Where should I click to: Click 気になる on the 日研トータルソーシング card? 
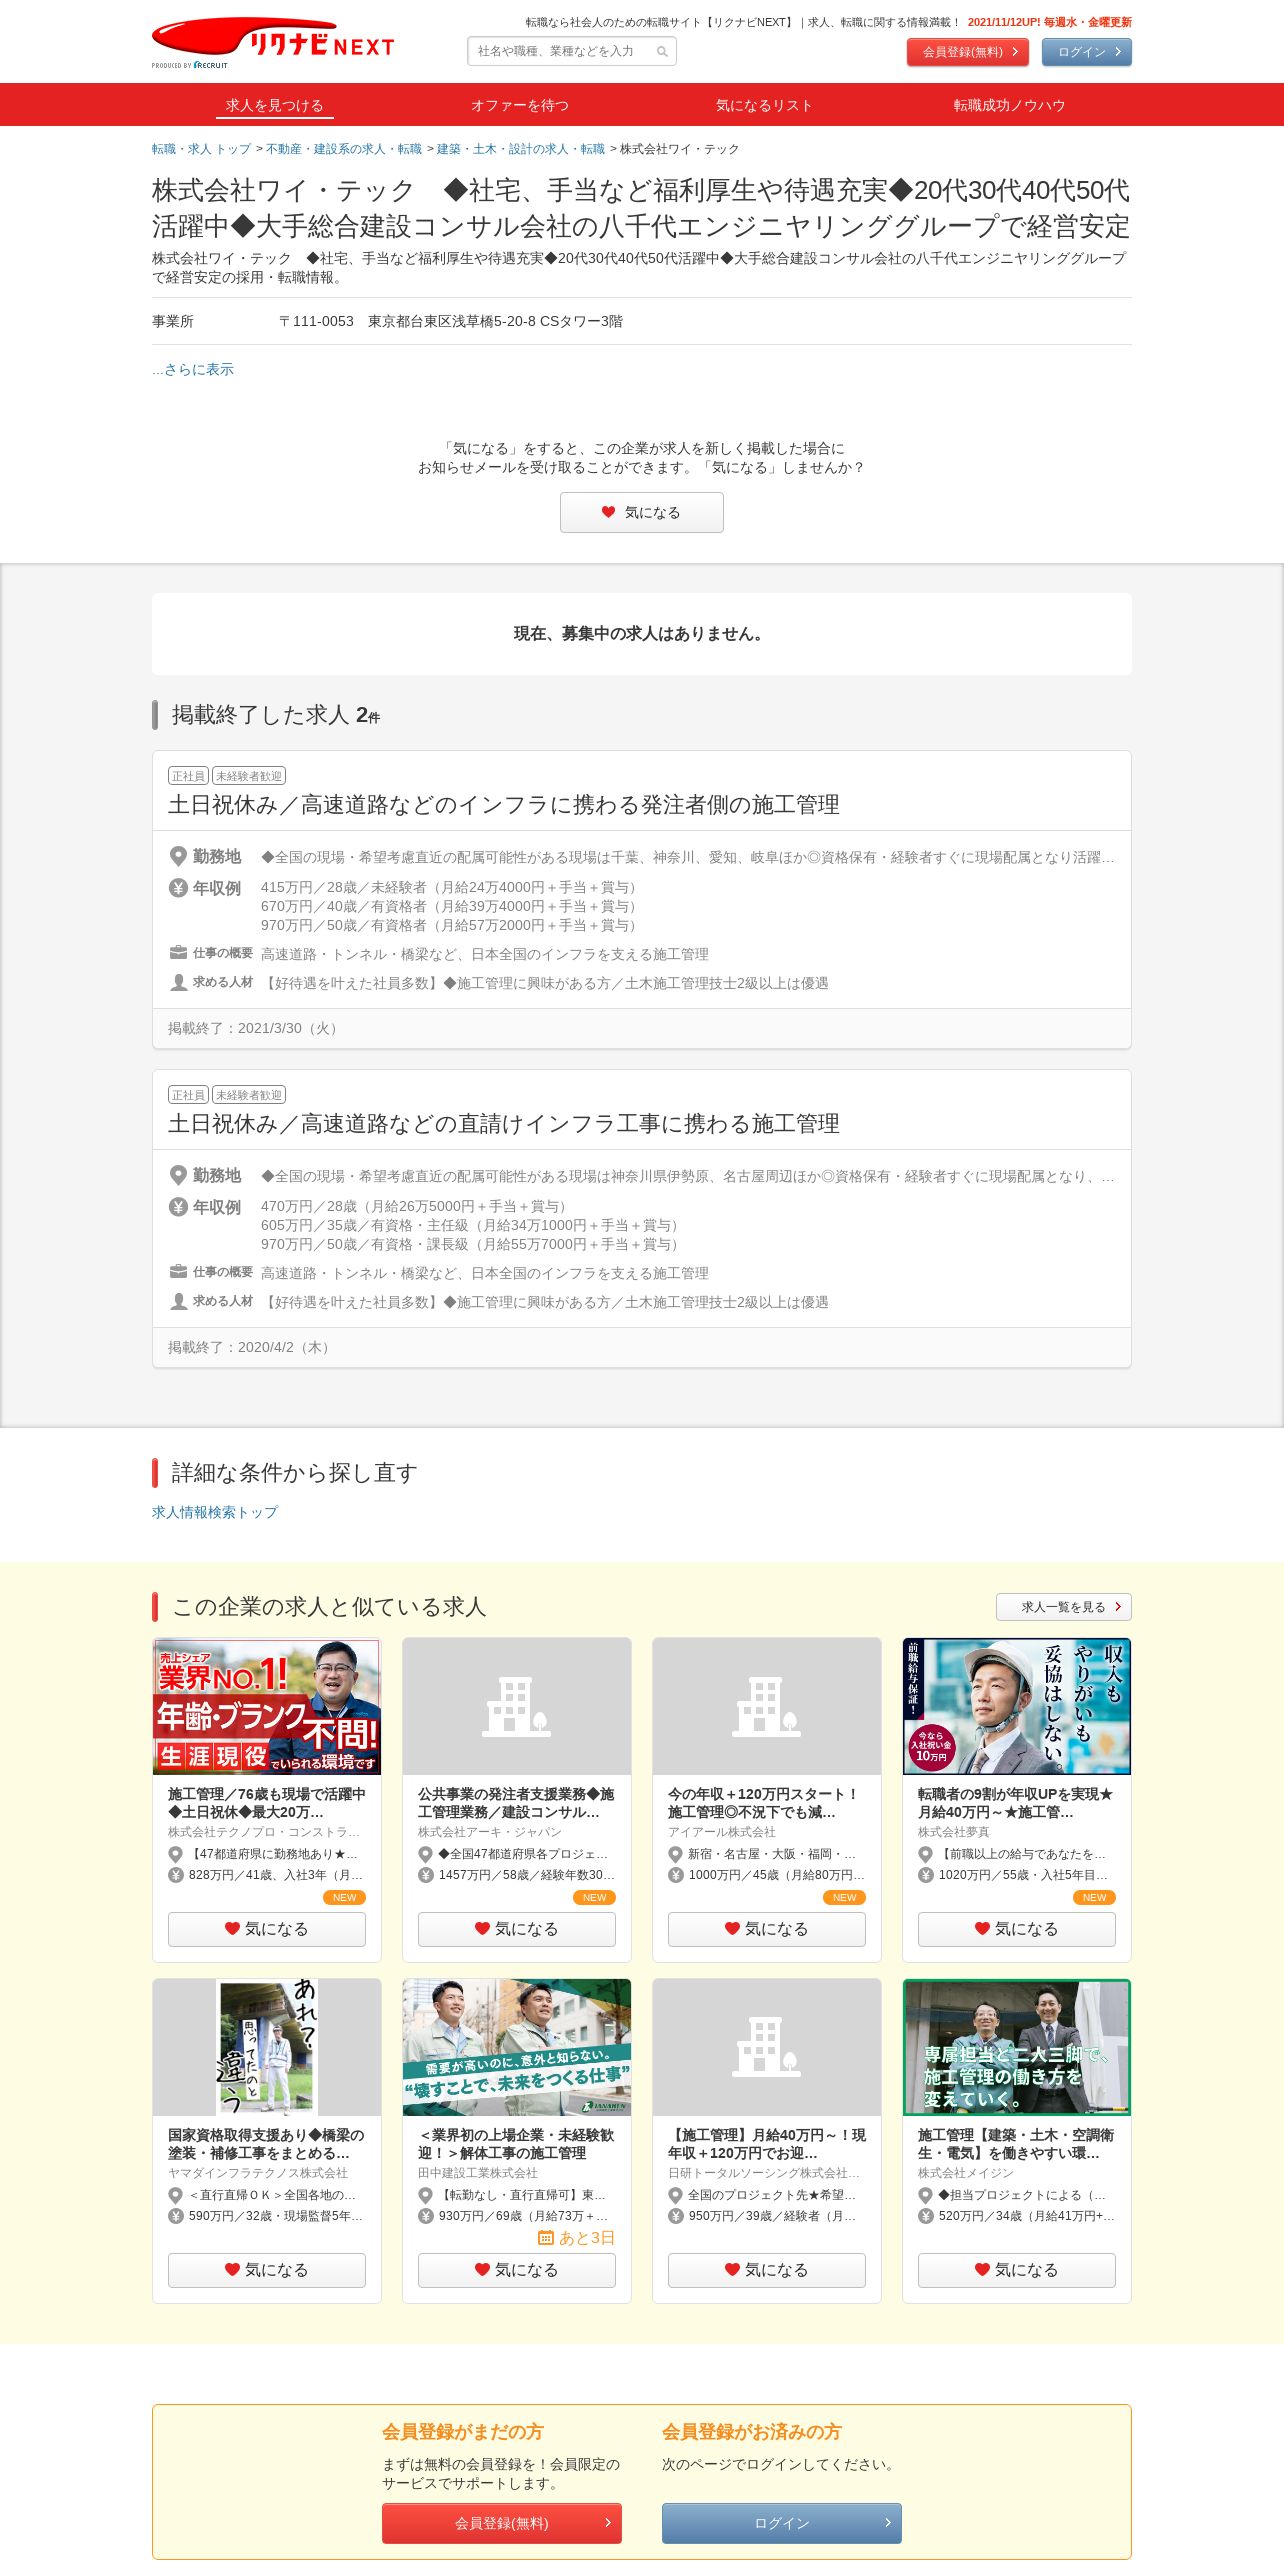(x=767, y=2270)
